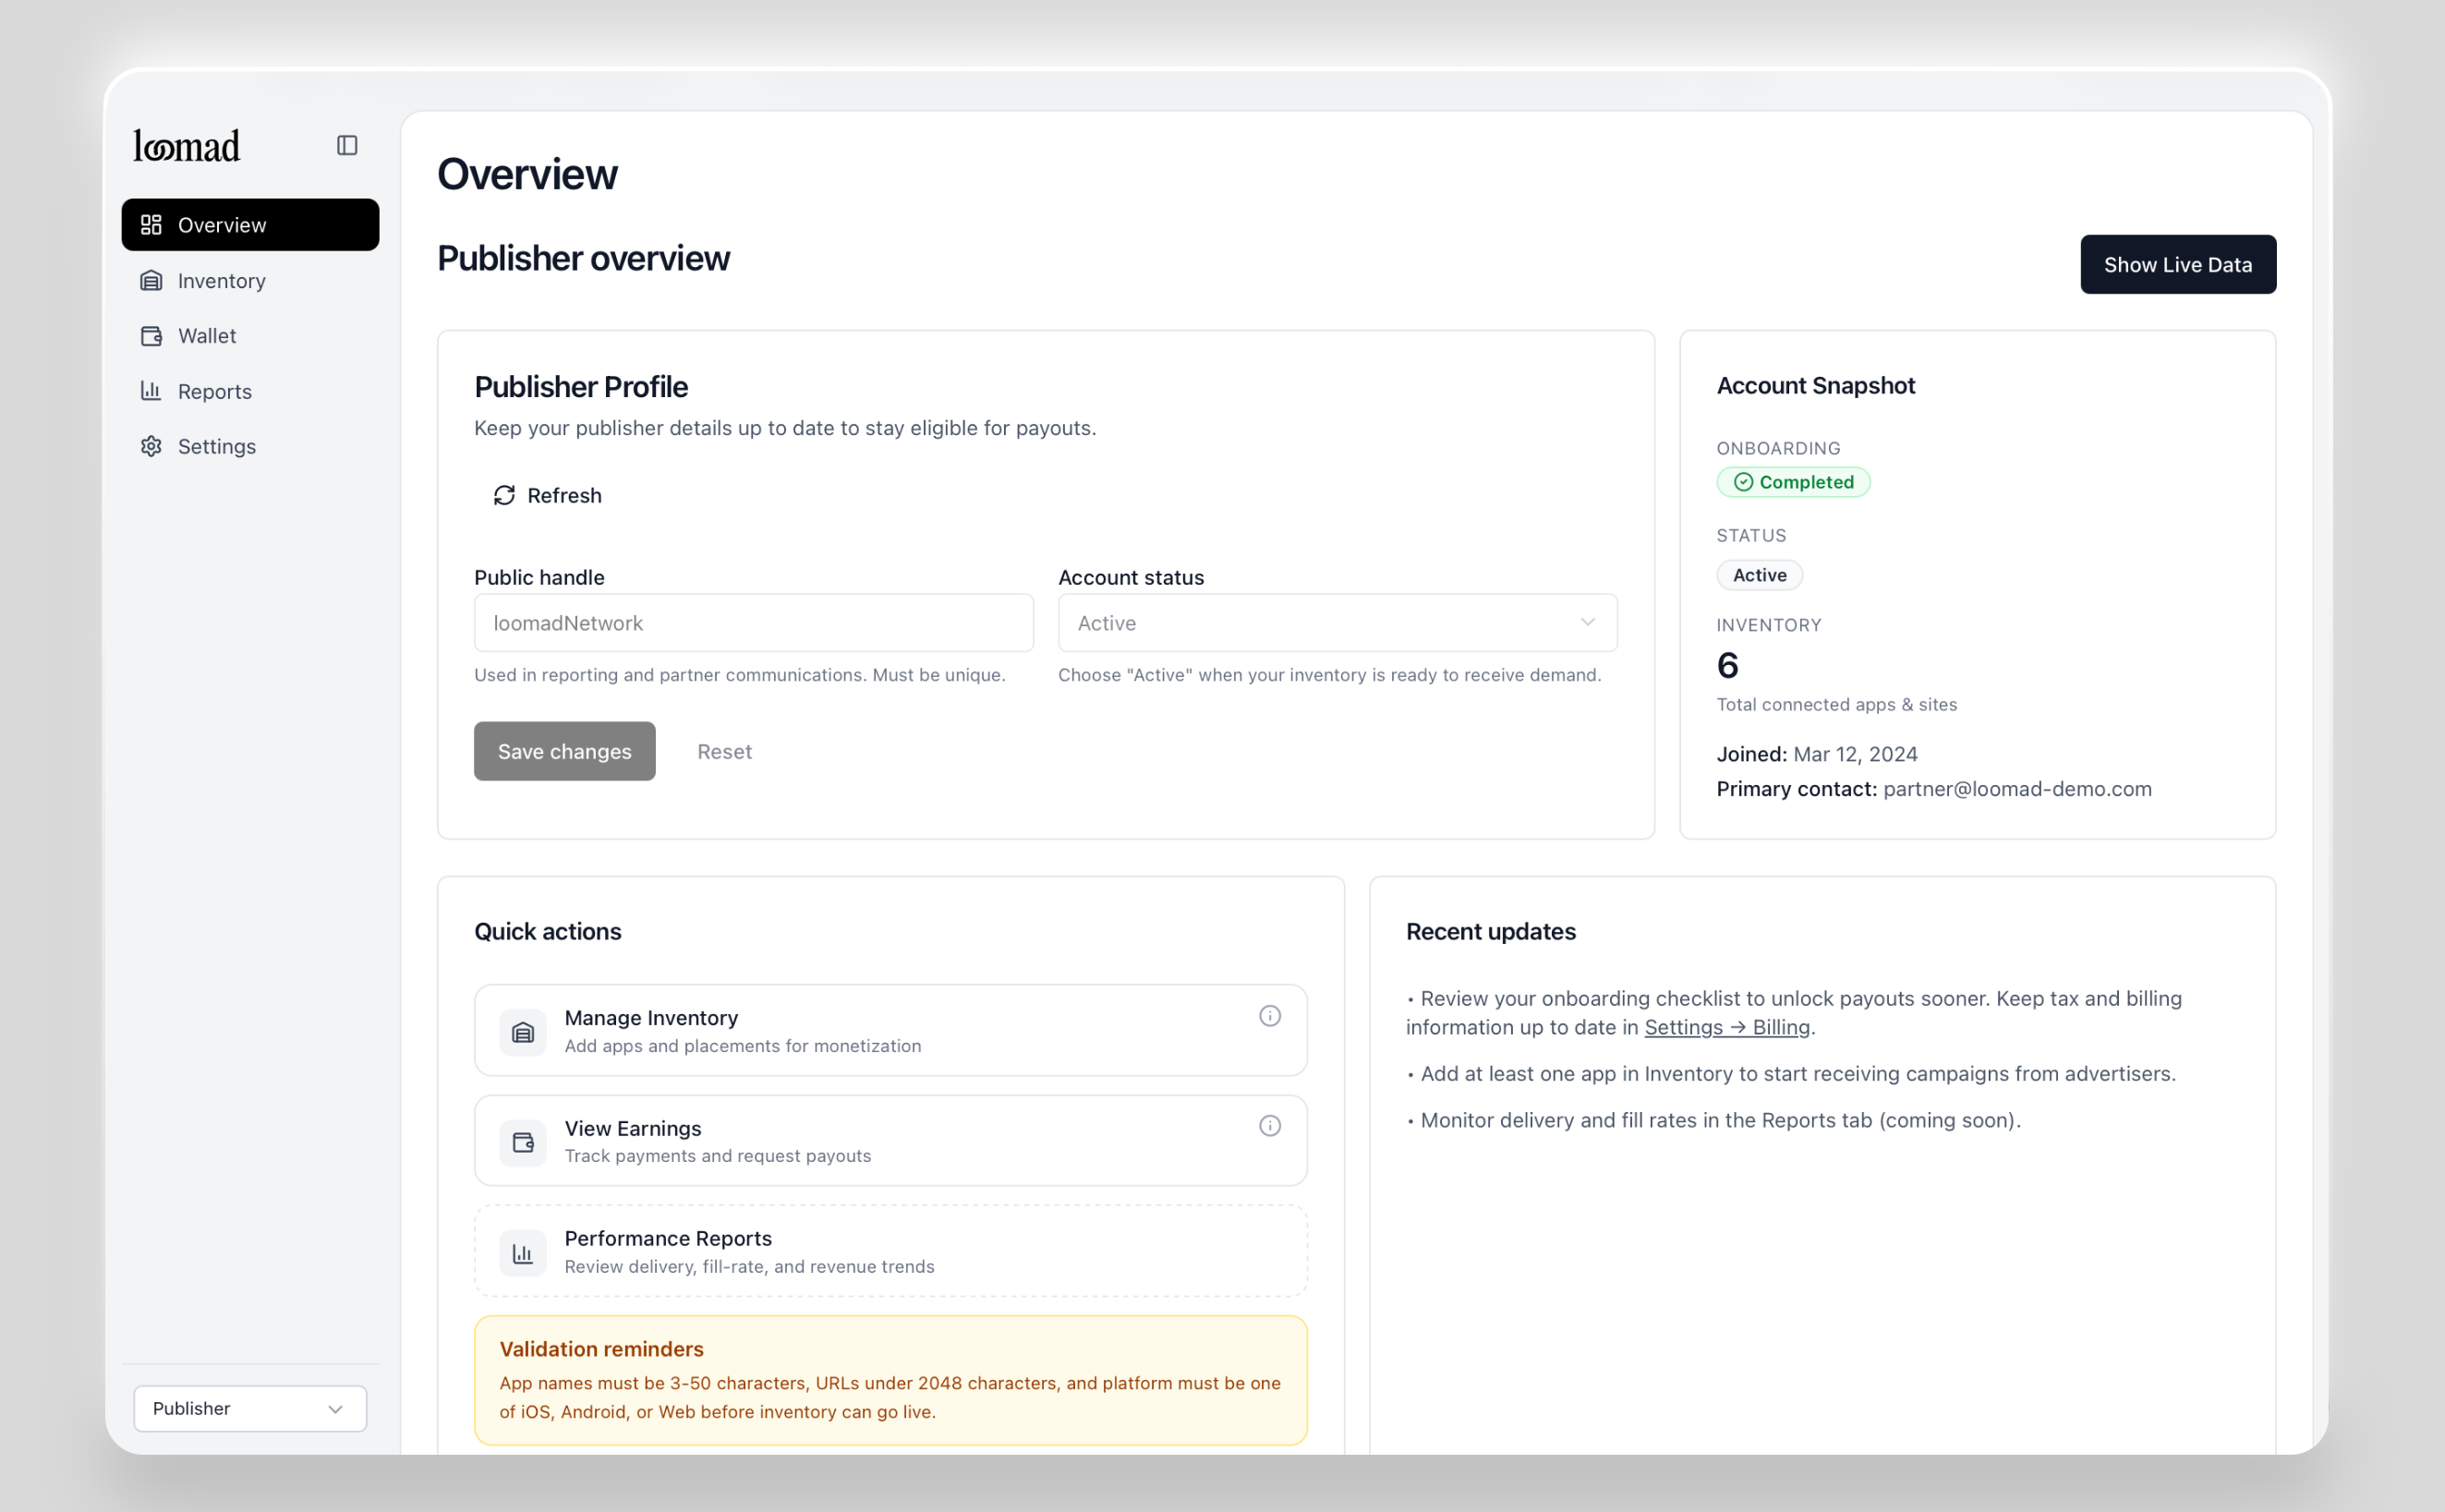Toggle Show Live Data
This screenshot has height=1512, width=2445.
coord(2178,264)
